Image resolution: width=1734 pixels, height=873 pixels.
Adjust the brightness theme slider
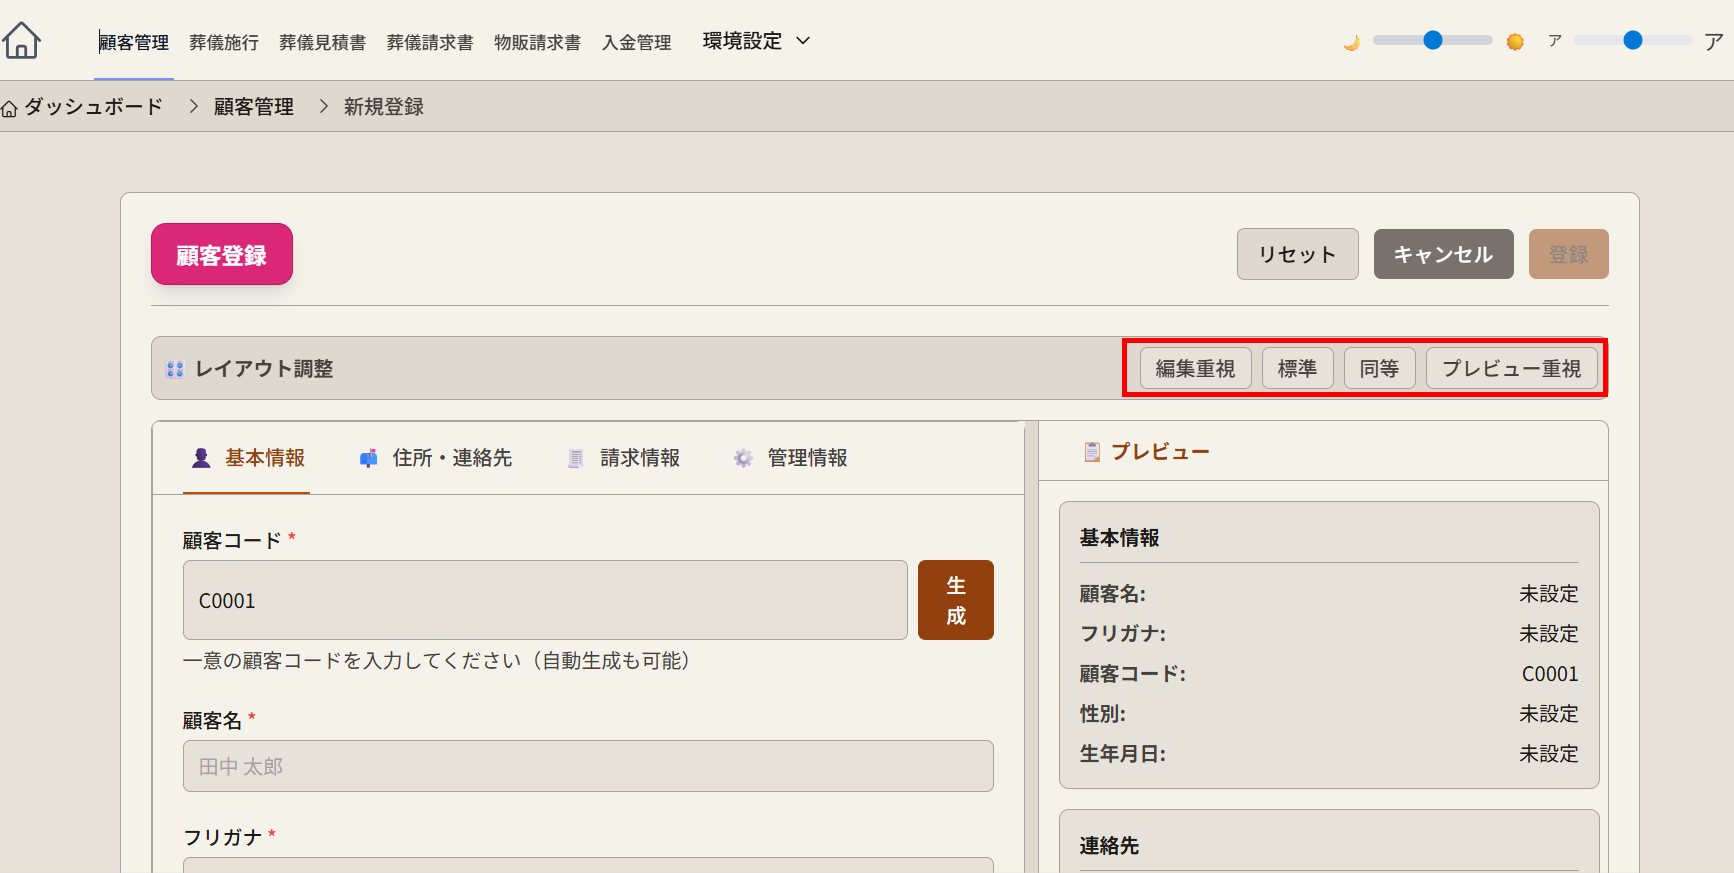(1432, 41)
